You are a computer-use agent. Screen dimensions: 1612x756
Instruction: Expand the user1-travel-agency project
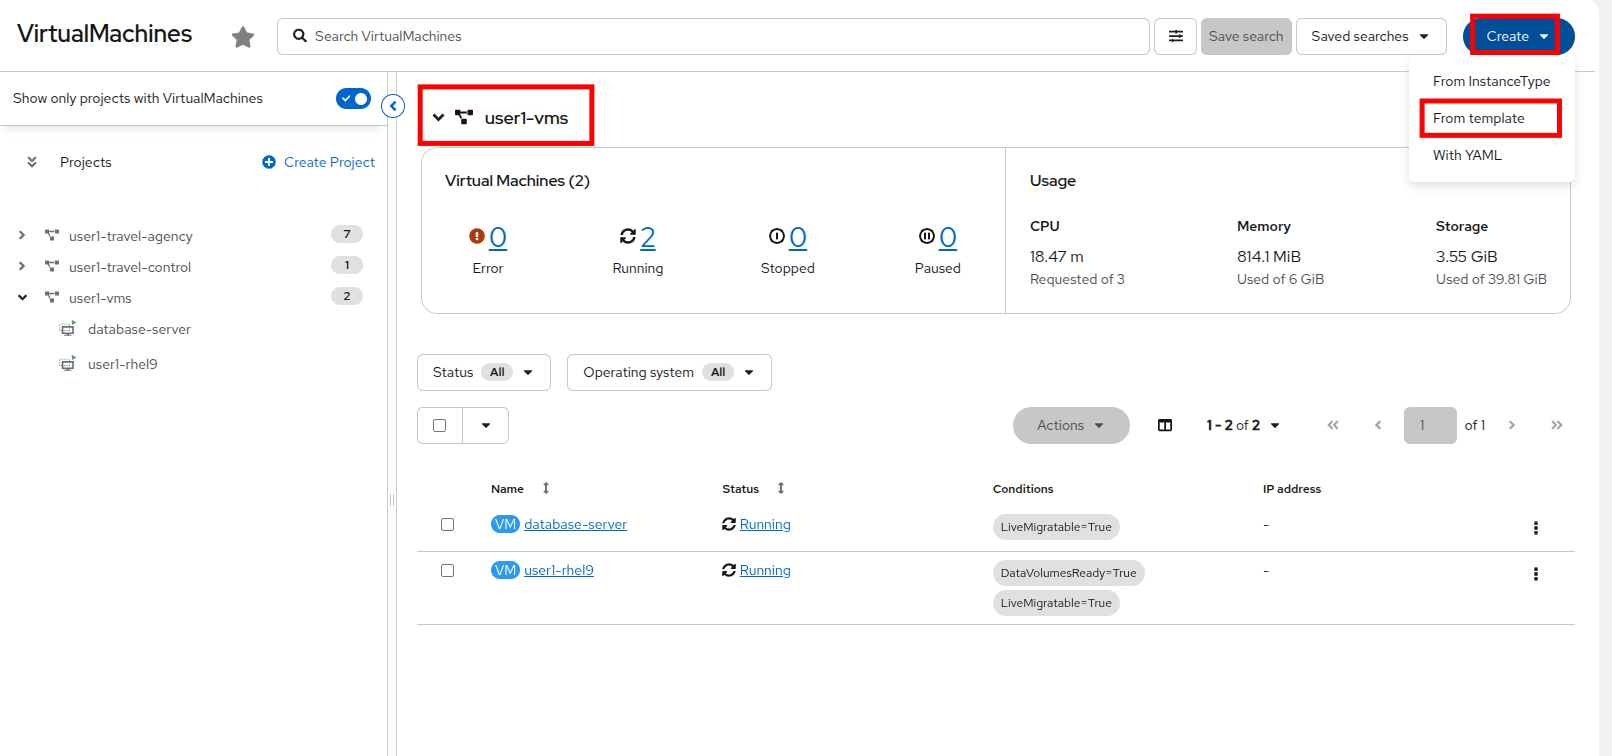22,236
